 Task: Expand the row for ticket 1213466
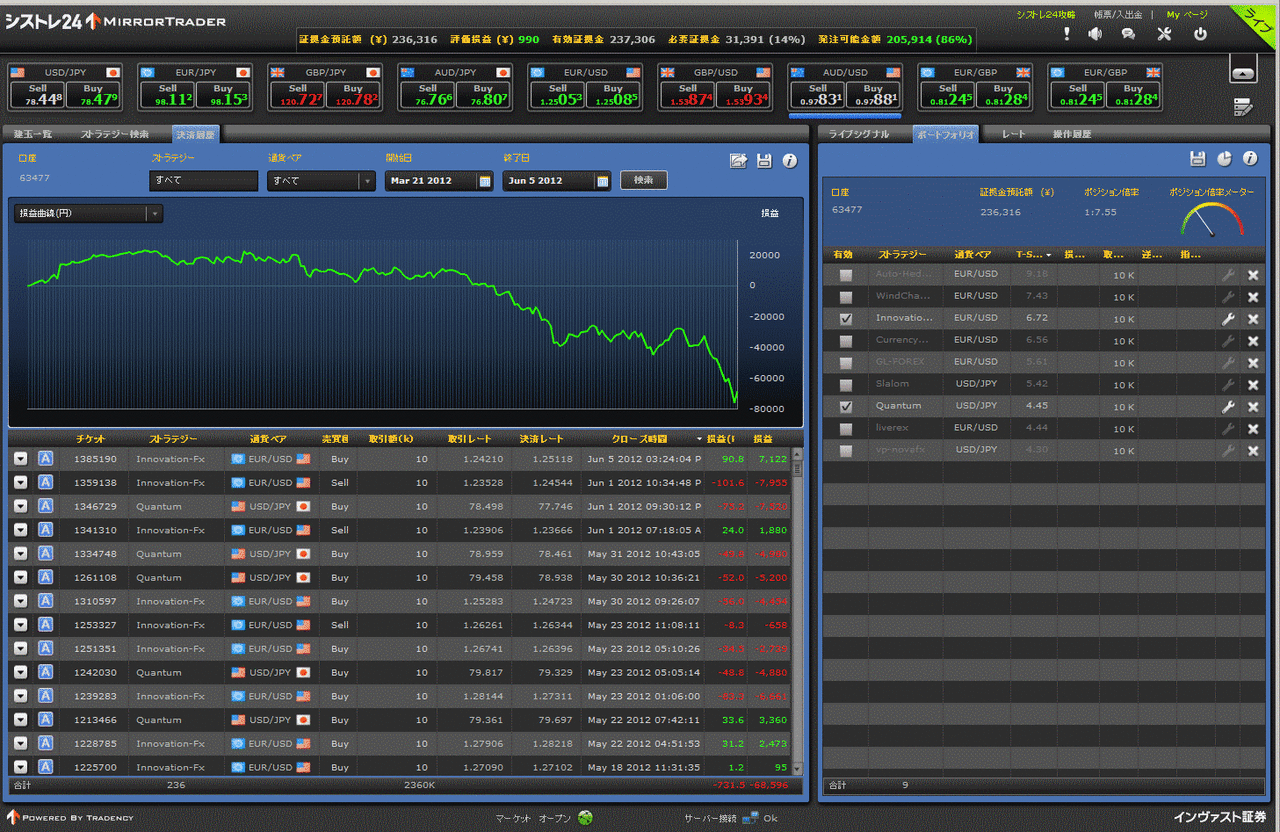point(20,720)
